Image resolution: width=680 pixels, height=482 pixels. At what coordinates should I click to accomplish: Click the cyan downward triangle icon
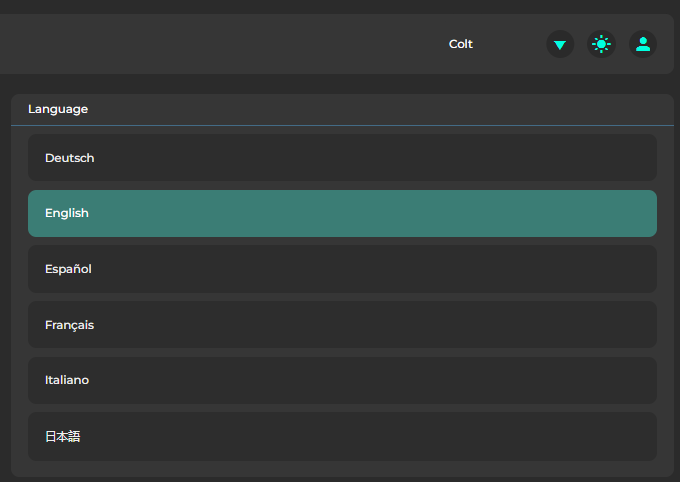560,44
